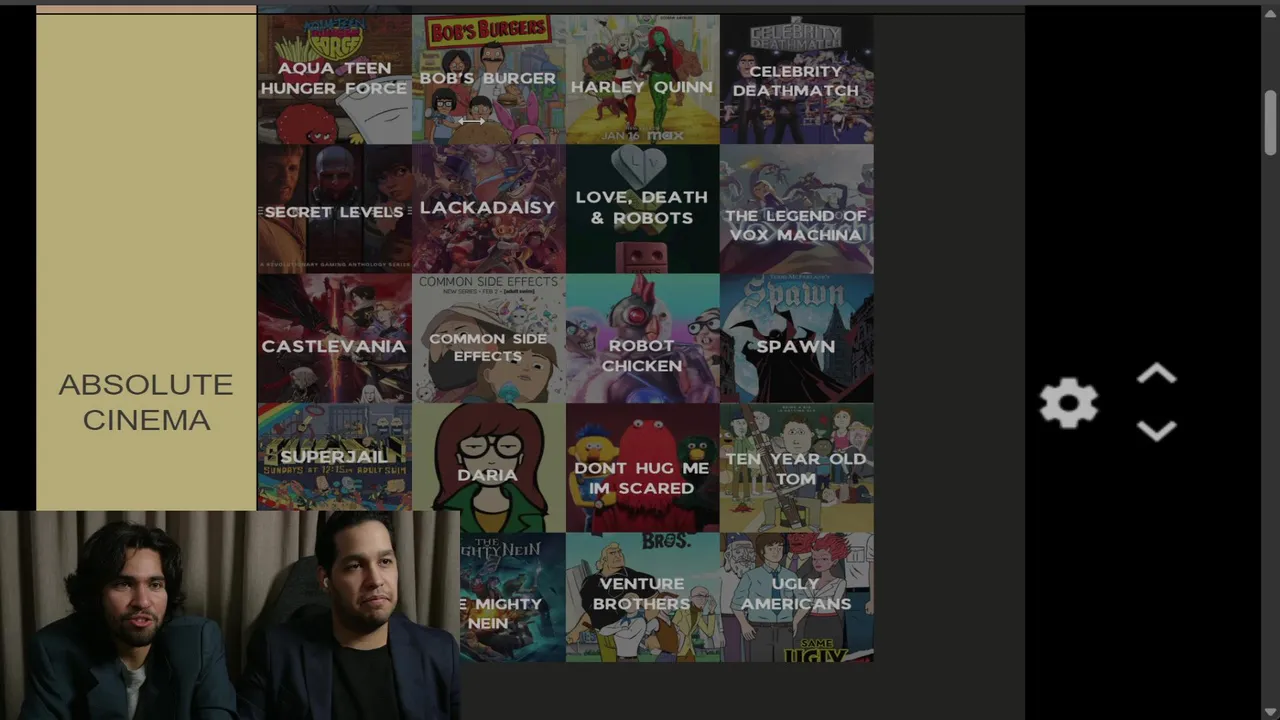Select the Love, Death & Robots tile
The image size is (1280, 720).
(642, 209)
